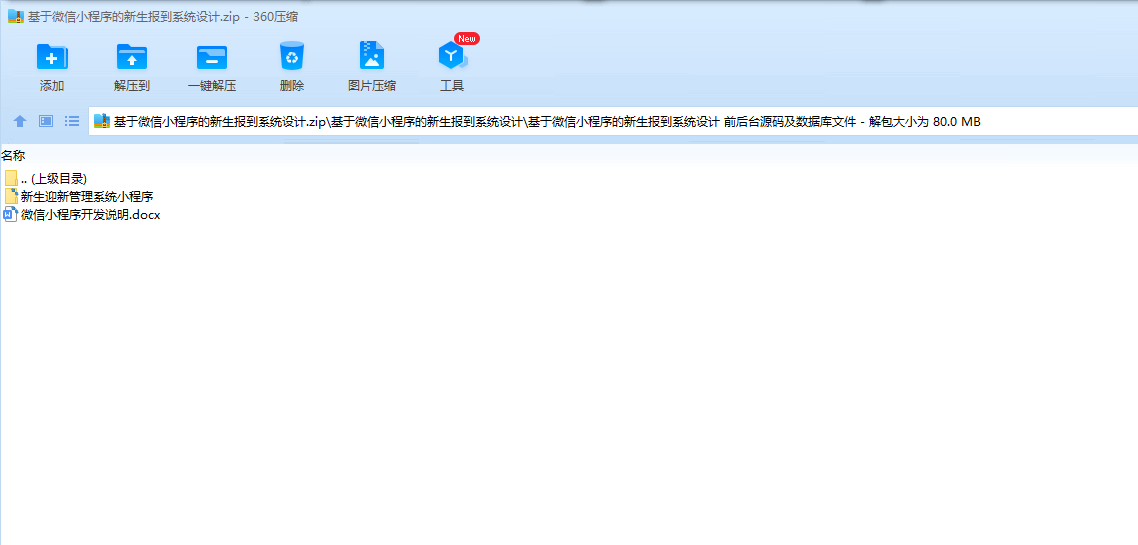
Task: Select the folder icon of 新生迎新管理系统小程序
Action: [x=11, y=196]
